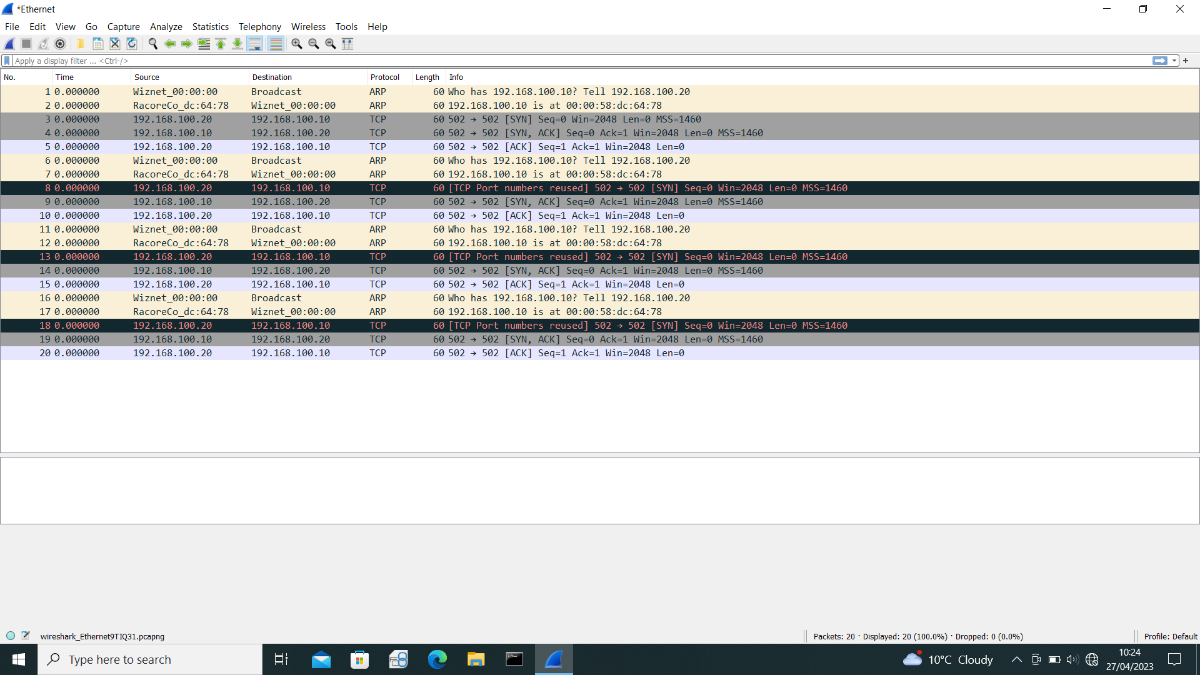This screenshot has width=1200, height=675.
Task: Click the reload capture file icon
Action: (131, 44)
